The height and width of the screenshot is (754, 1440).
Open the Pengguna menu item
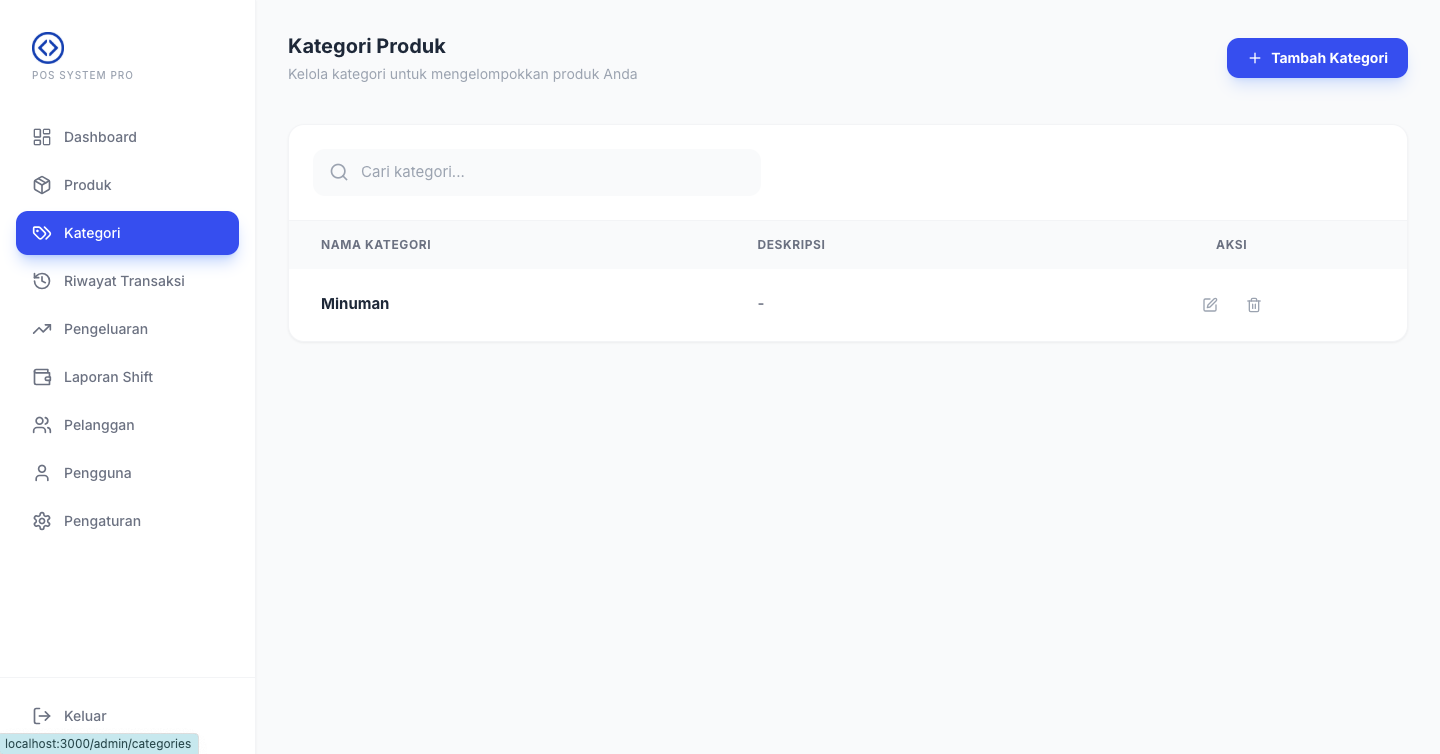tap(98, 473)
